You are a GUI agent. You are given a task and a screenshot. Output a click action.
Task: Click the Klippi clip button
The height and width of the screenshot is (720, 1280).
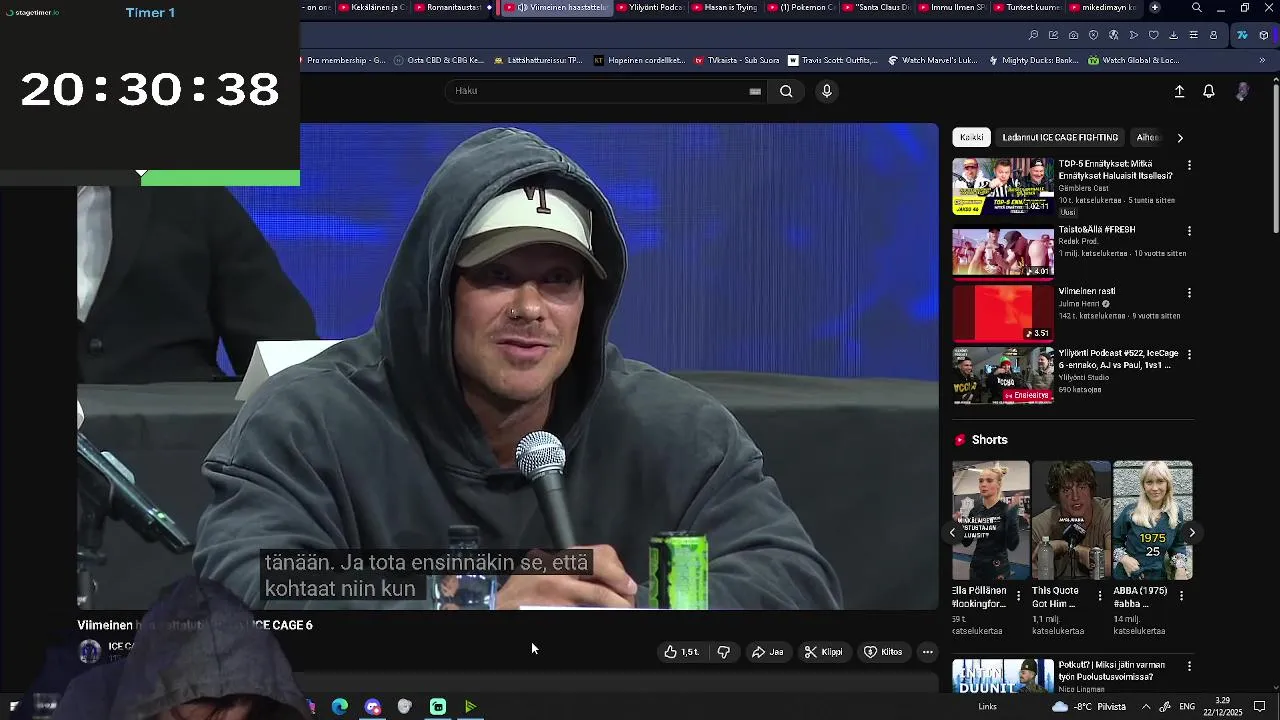[824, 652]
